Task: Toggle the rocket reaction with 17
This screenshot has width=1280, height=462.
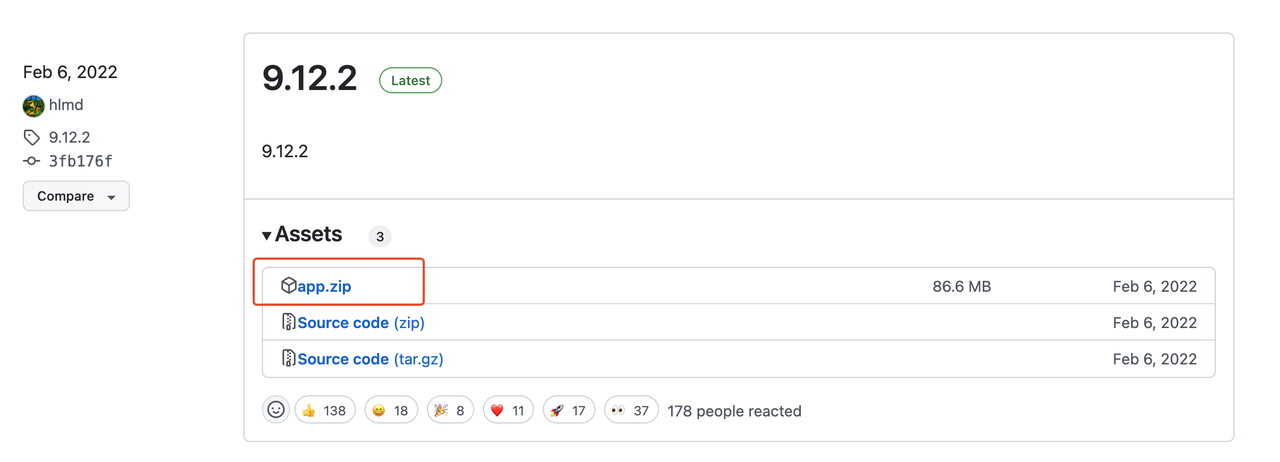Action: click(569, 410)
